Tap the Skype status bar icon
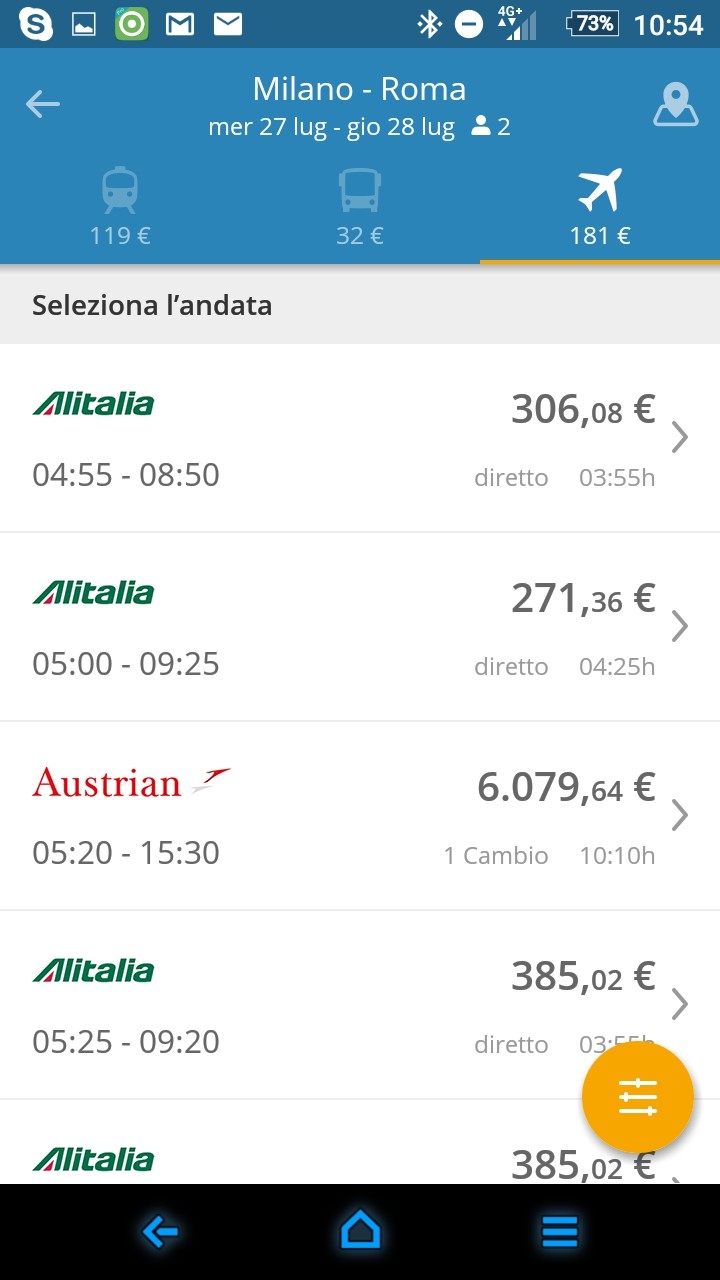The image size is (720, 1280). coord(36,23)
